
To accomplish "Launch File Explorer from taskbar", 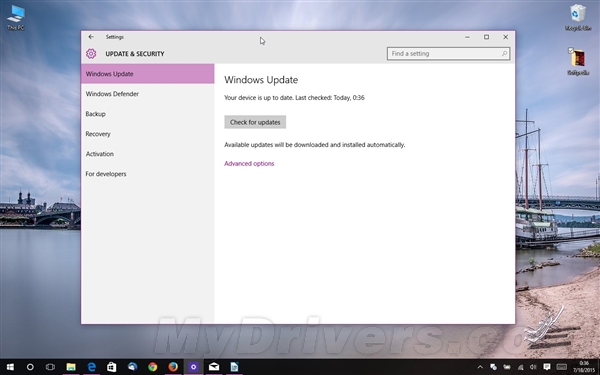I will point(71,367).
